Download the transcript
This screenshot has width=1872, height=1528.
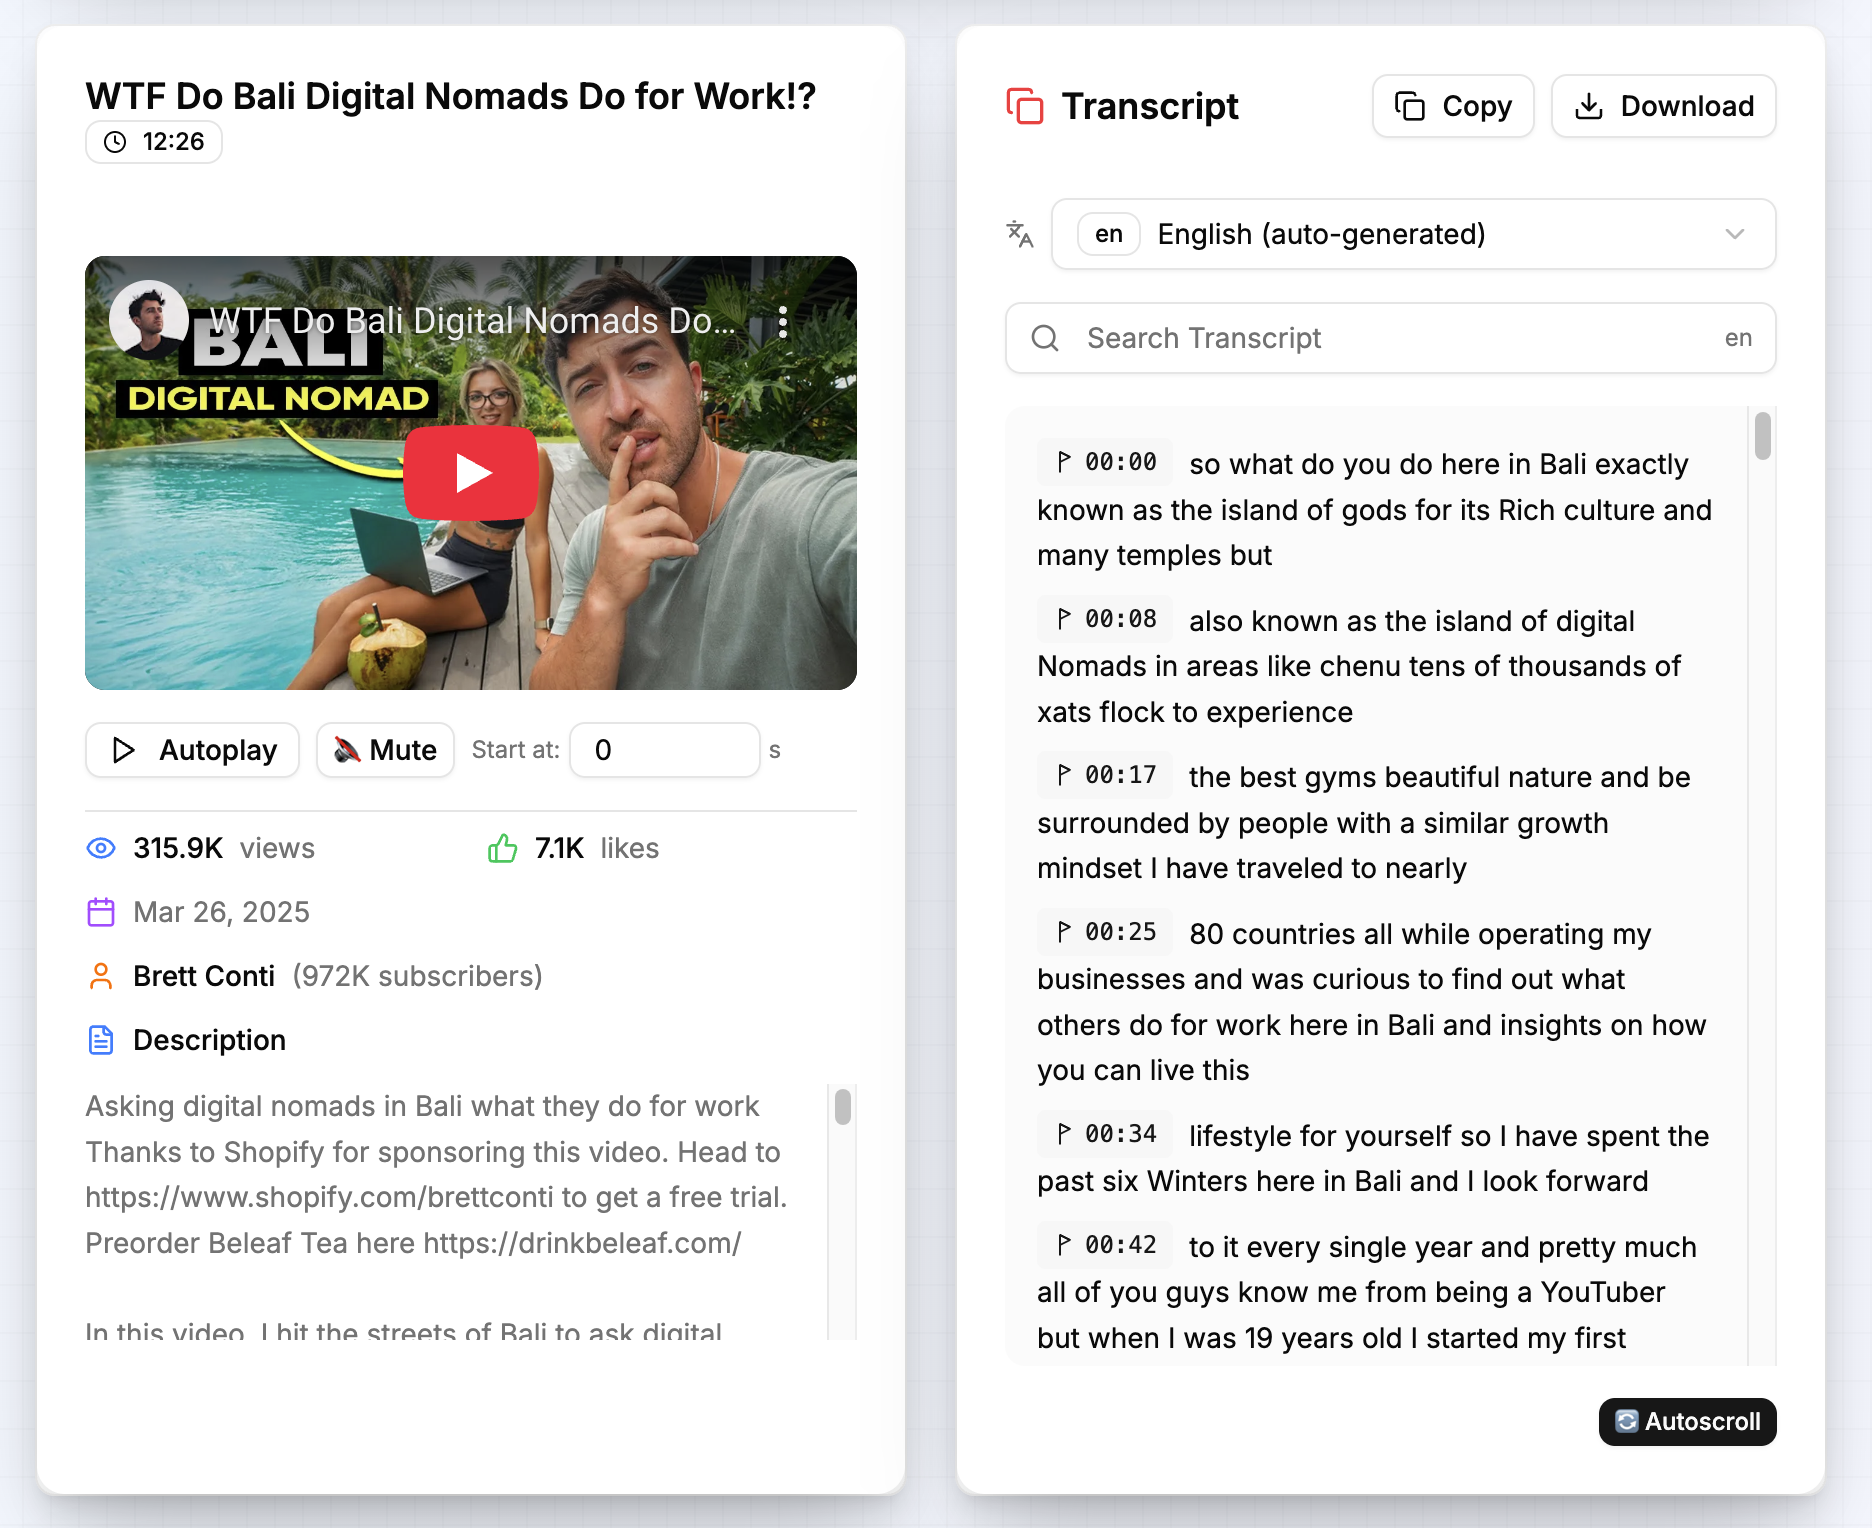click(x=1664, y=106)
